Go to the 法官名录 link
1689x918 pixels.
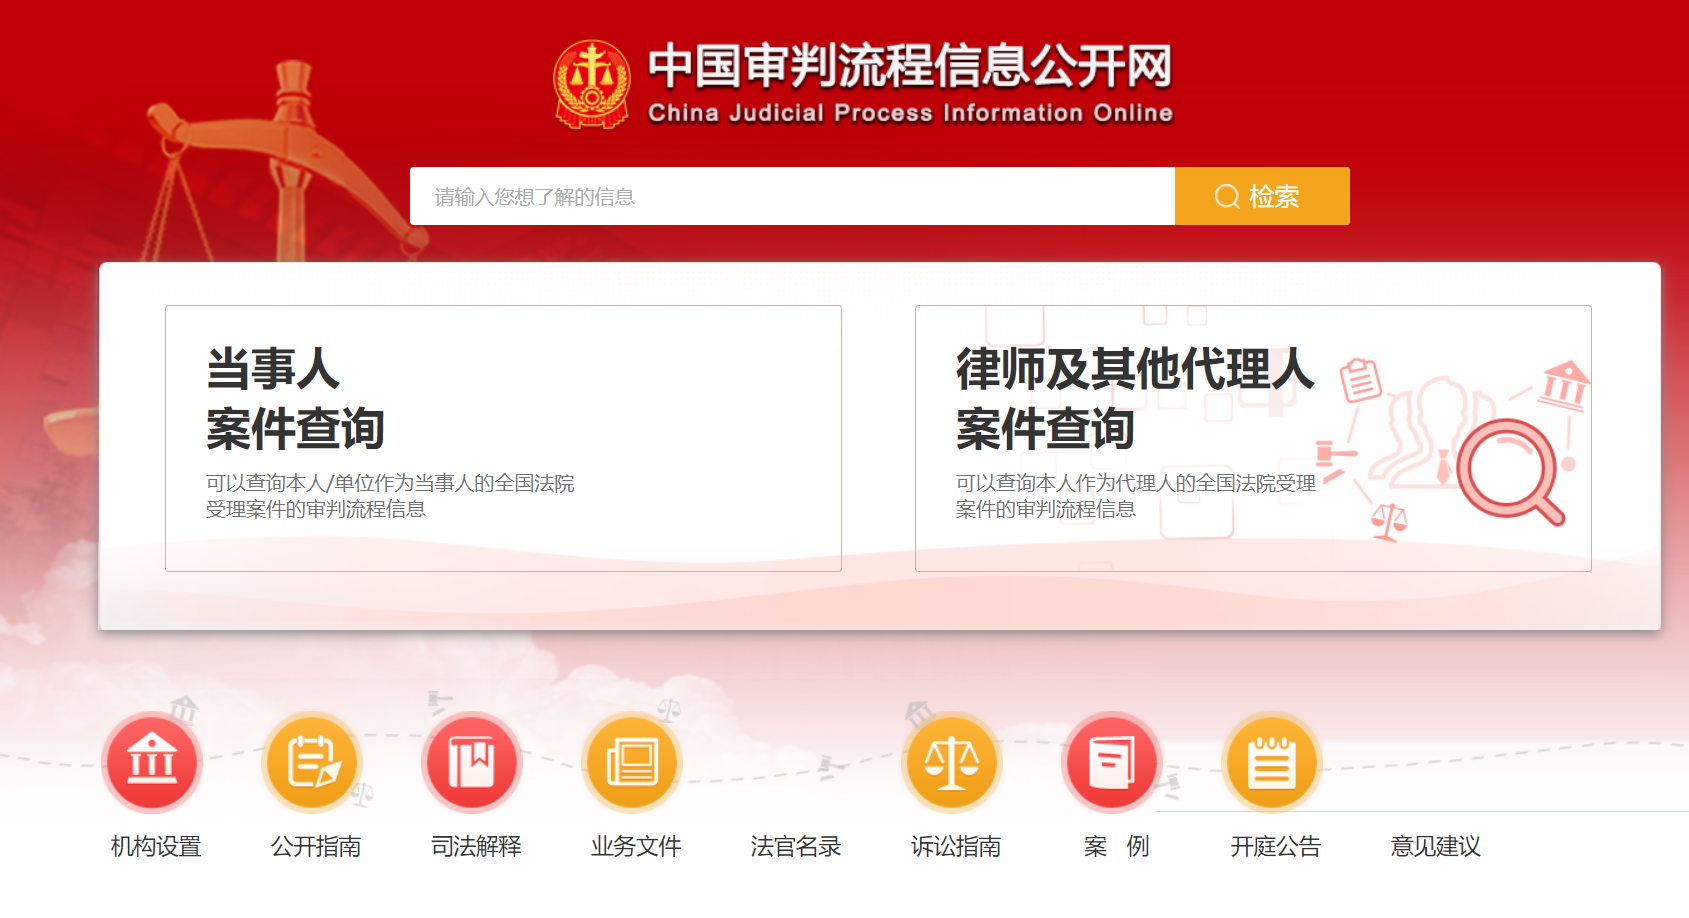[796, 846]
